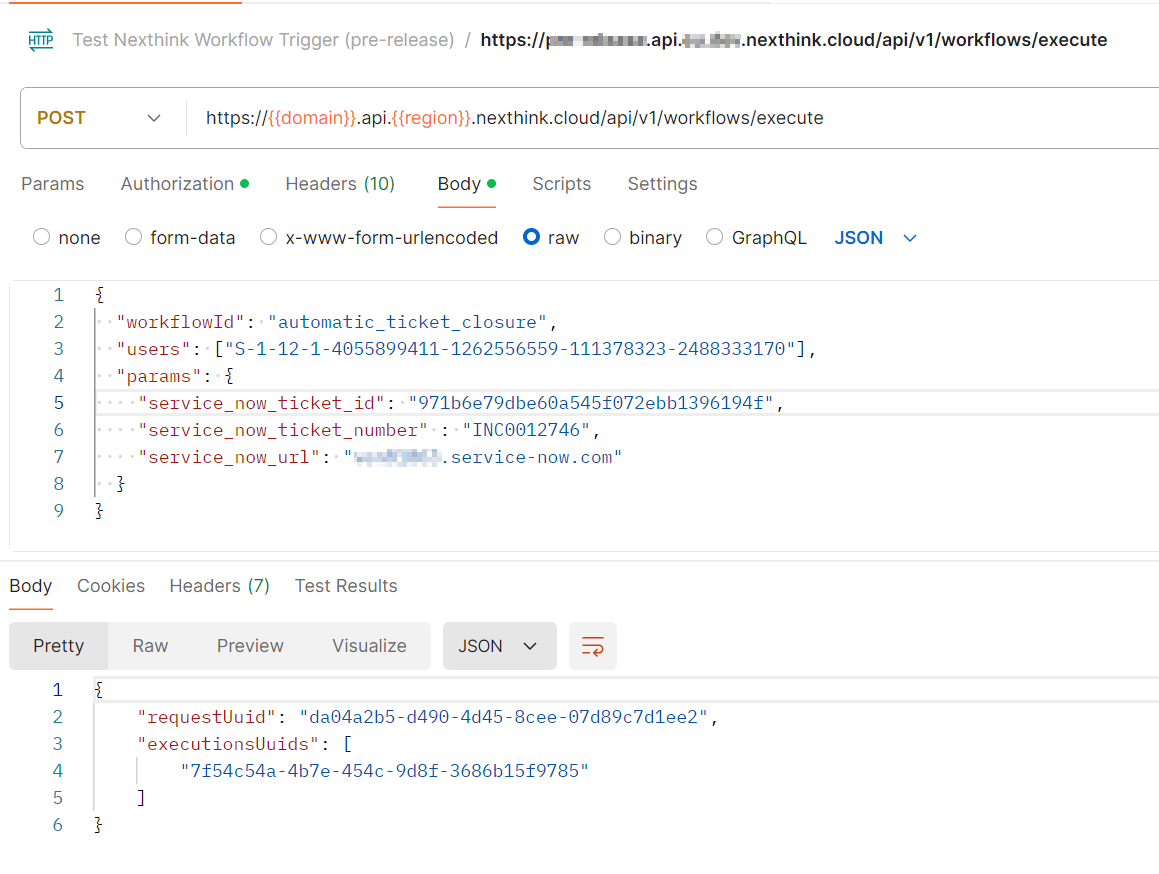Switch response view to Visualize
The width and height of the screenshot is (1159, 874).
369,646
